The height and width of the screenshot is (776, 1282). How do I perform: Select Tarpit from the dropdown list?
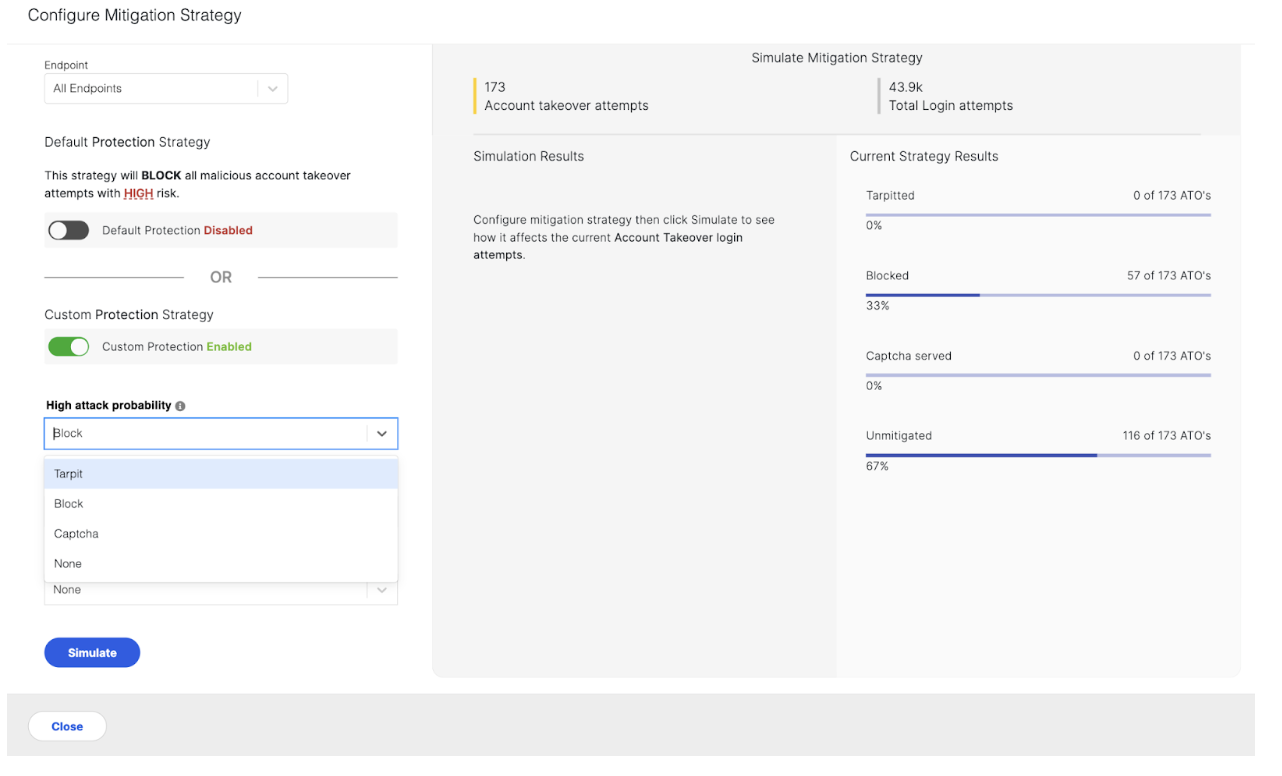point(69,474)
